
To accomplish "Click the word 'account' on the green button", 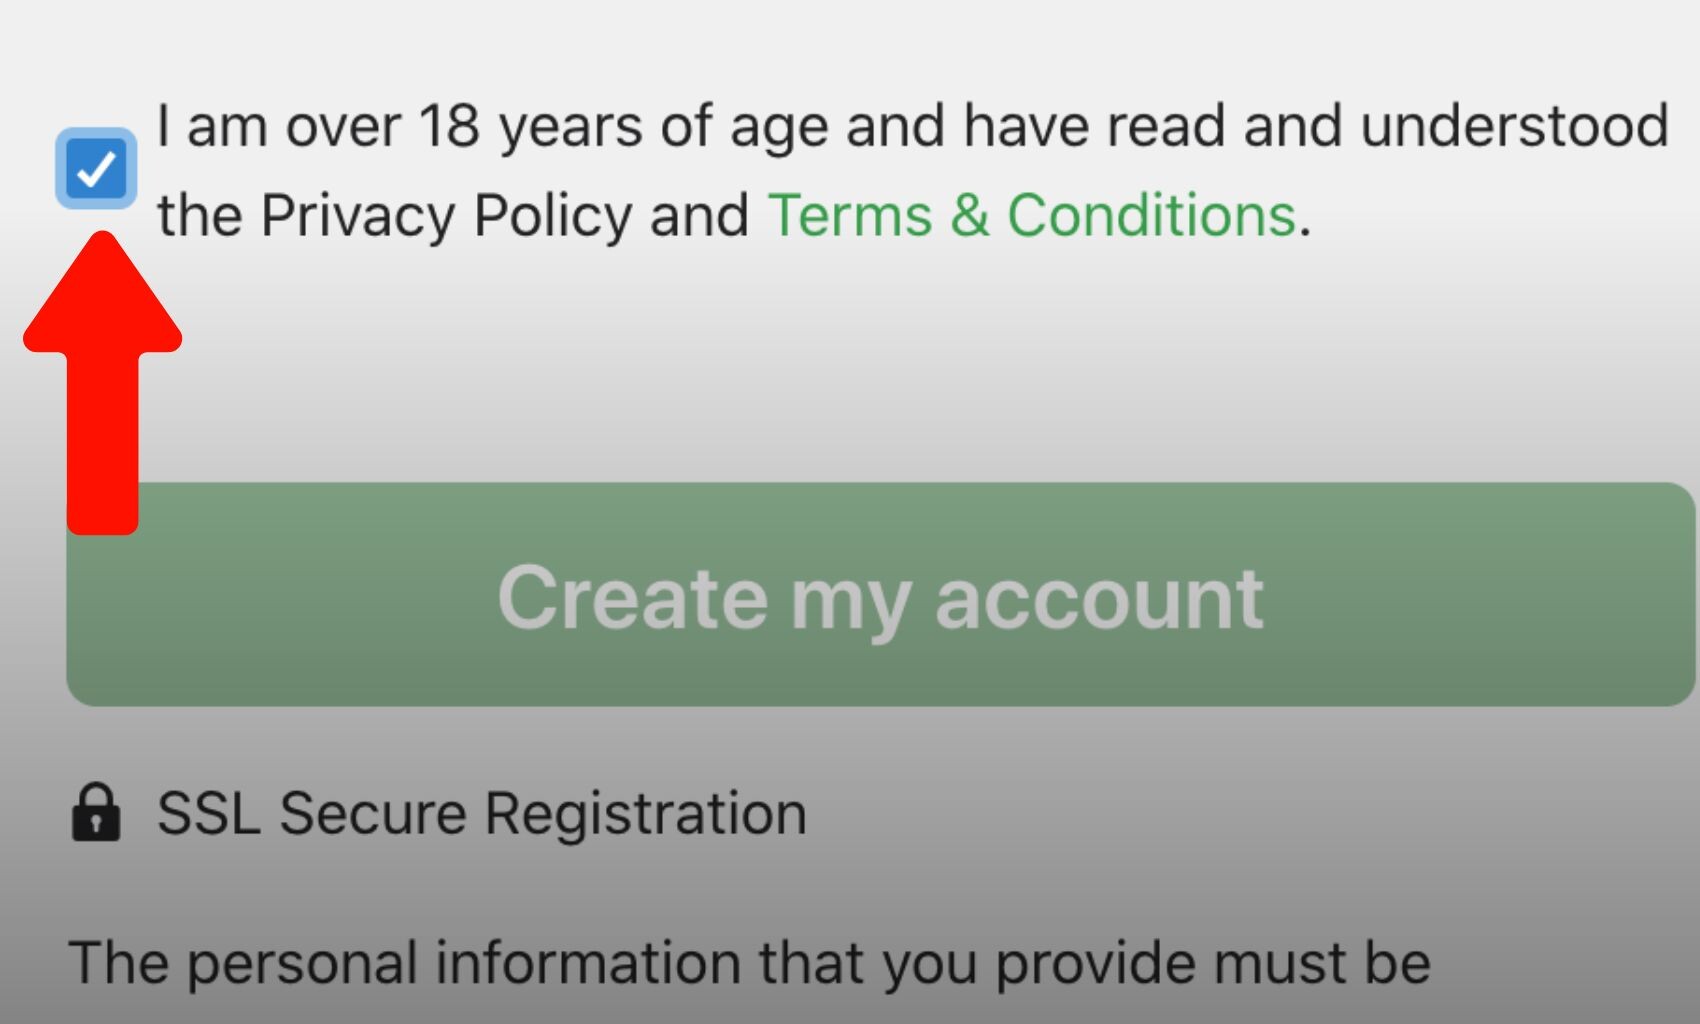I will (x=1099, y=599).
